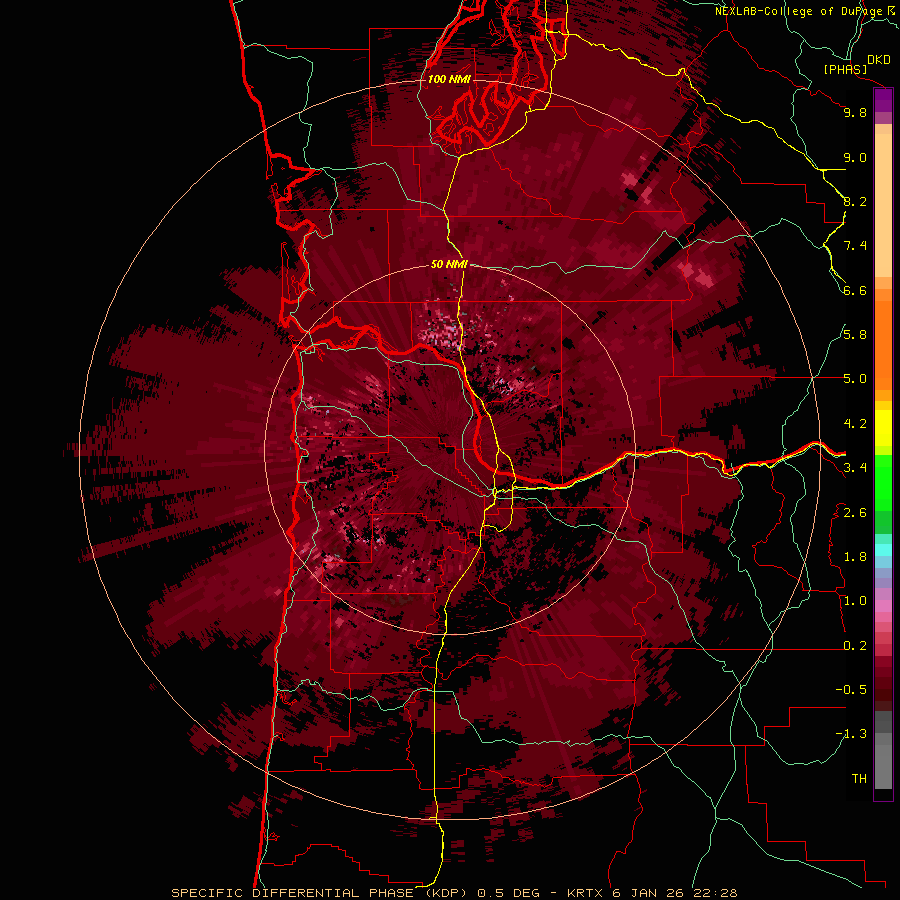Pick the cyan segment of the color bar
The height and width of the screenshot is (900, 900).
[x=883, y=549]
